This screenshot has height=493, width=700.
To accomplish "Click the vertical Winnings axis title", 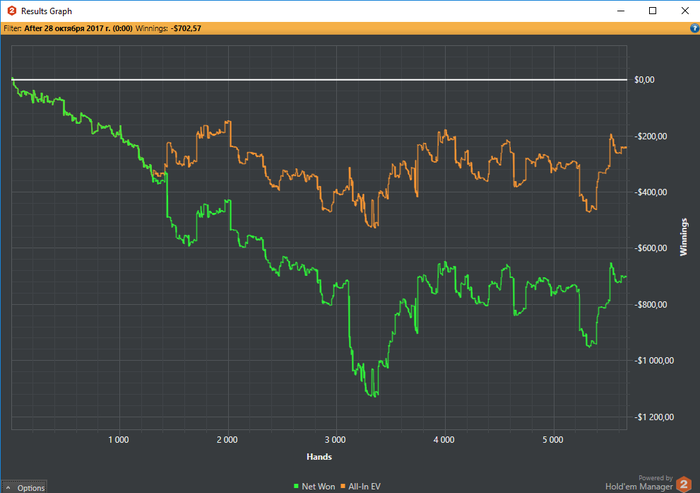I will point(683,237).
